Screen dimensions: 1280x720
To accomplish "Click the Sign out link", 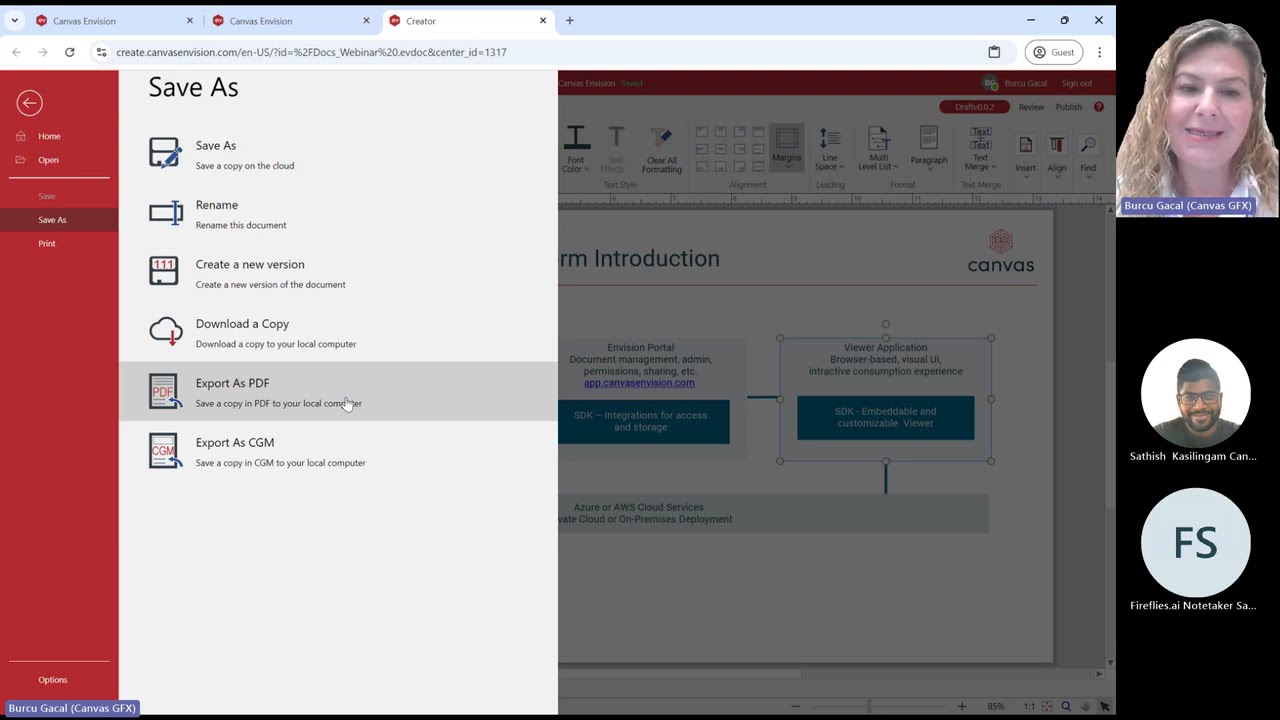I will [1077, 83].
